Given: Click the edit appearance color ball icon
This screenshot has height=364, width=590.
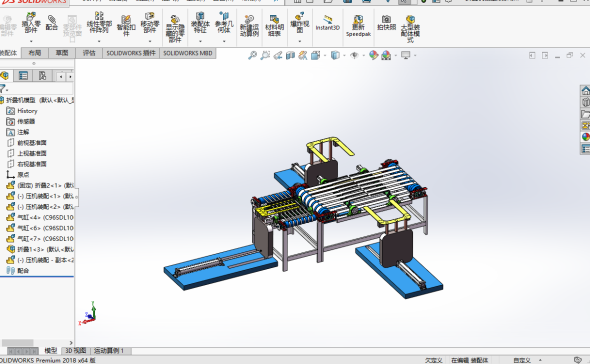Looking at the screenshot, I should point(373,55).
